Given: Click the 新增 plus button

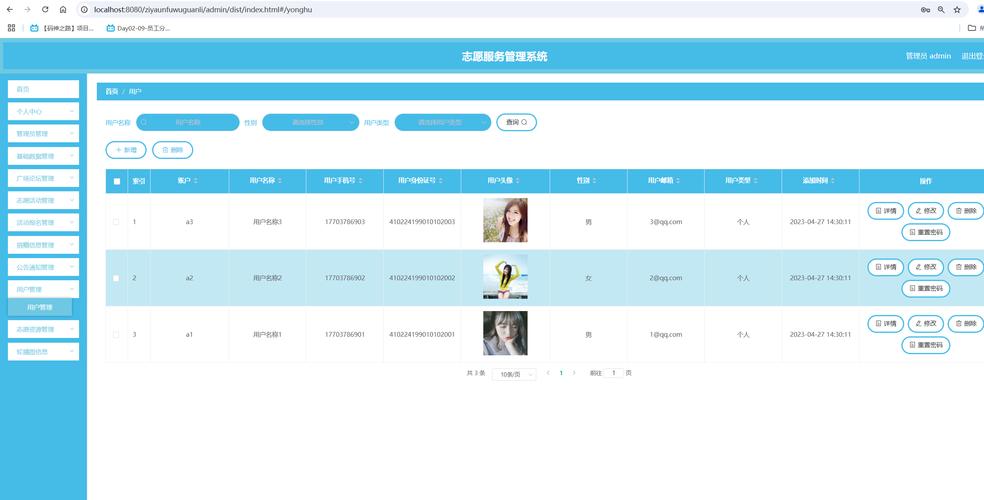Looking at the screenshot, I should click(126, 150).
